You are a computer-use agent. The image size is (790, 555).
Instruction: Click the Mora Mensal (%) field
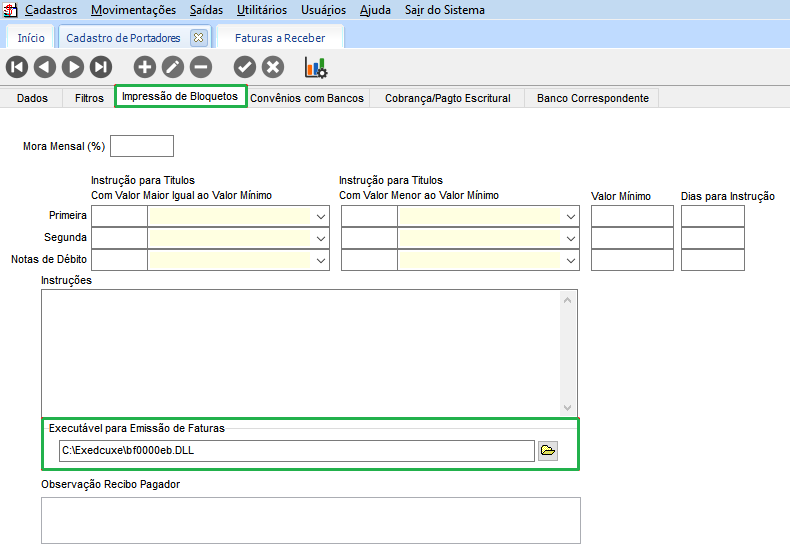pos(142,146)
